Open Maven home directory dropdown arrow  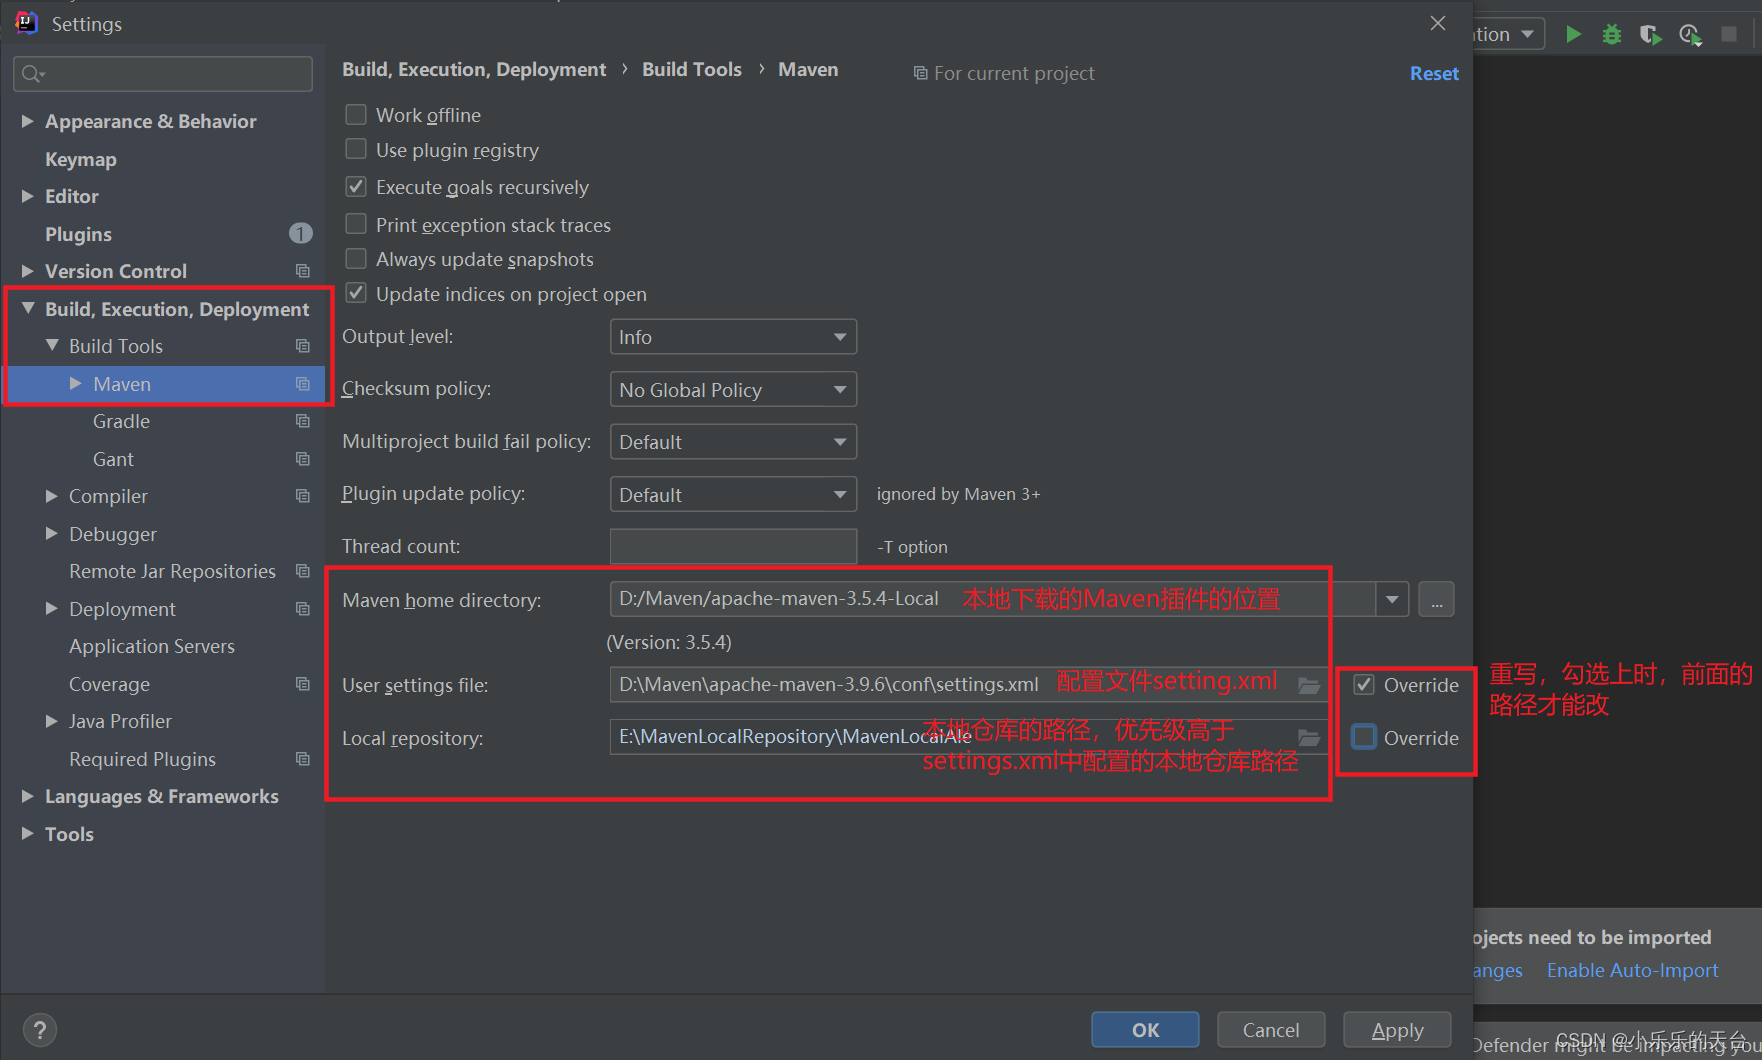[1392, 600]
